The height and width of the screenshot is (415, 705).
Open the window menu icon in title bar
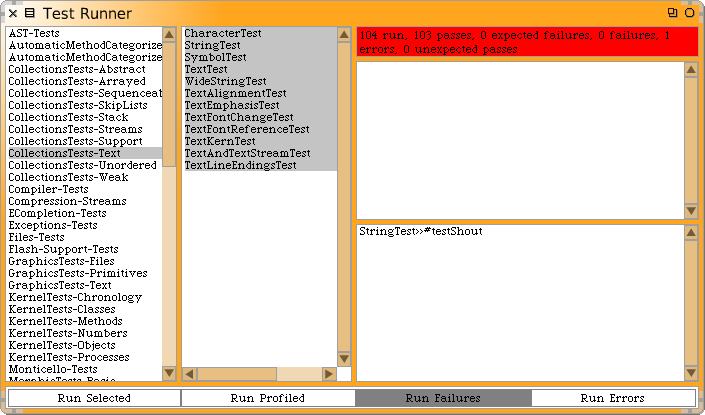point(30,13)
